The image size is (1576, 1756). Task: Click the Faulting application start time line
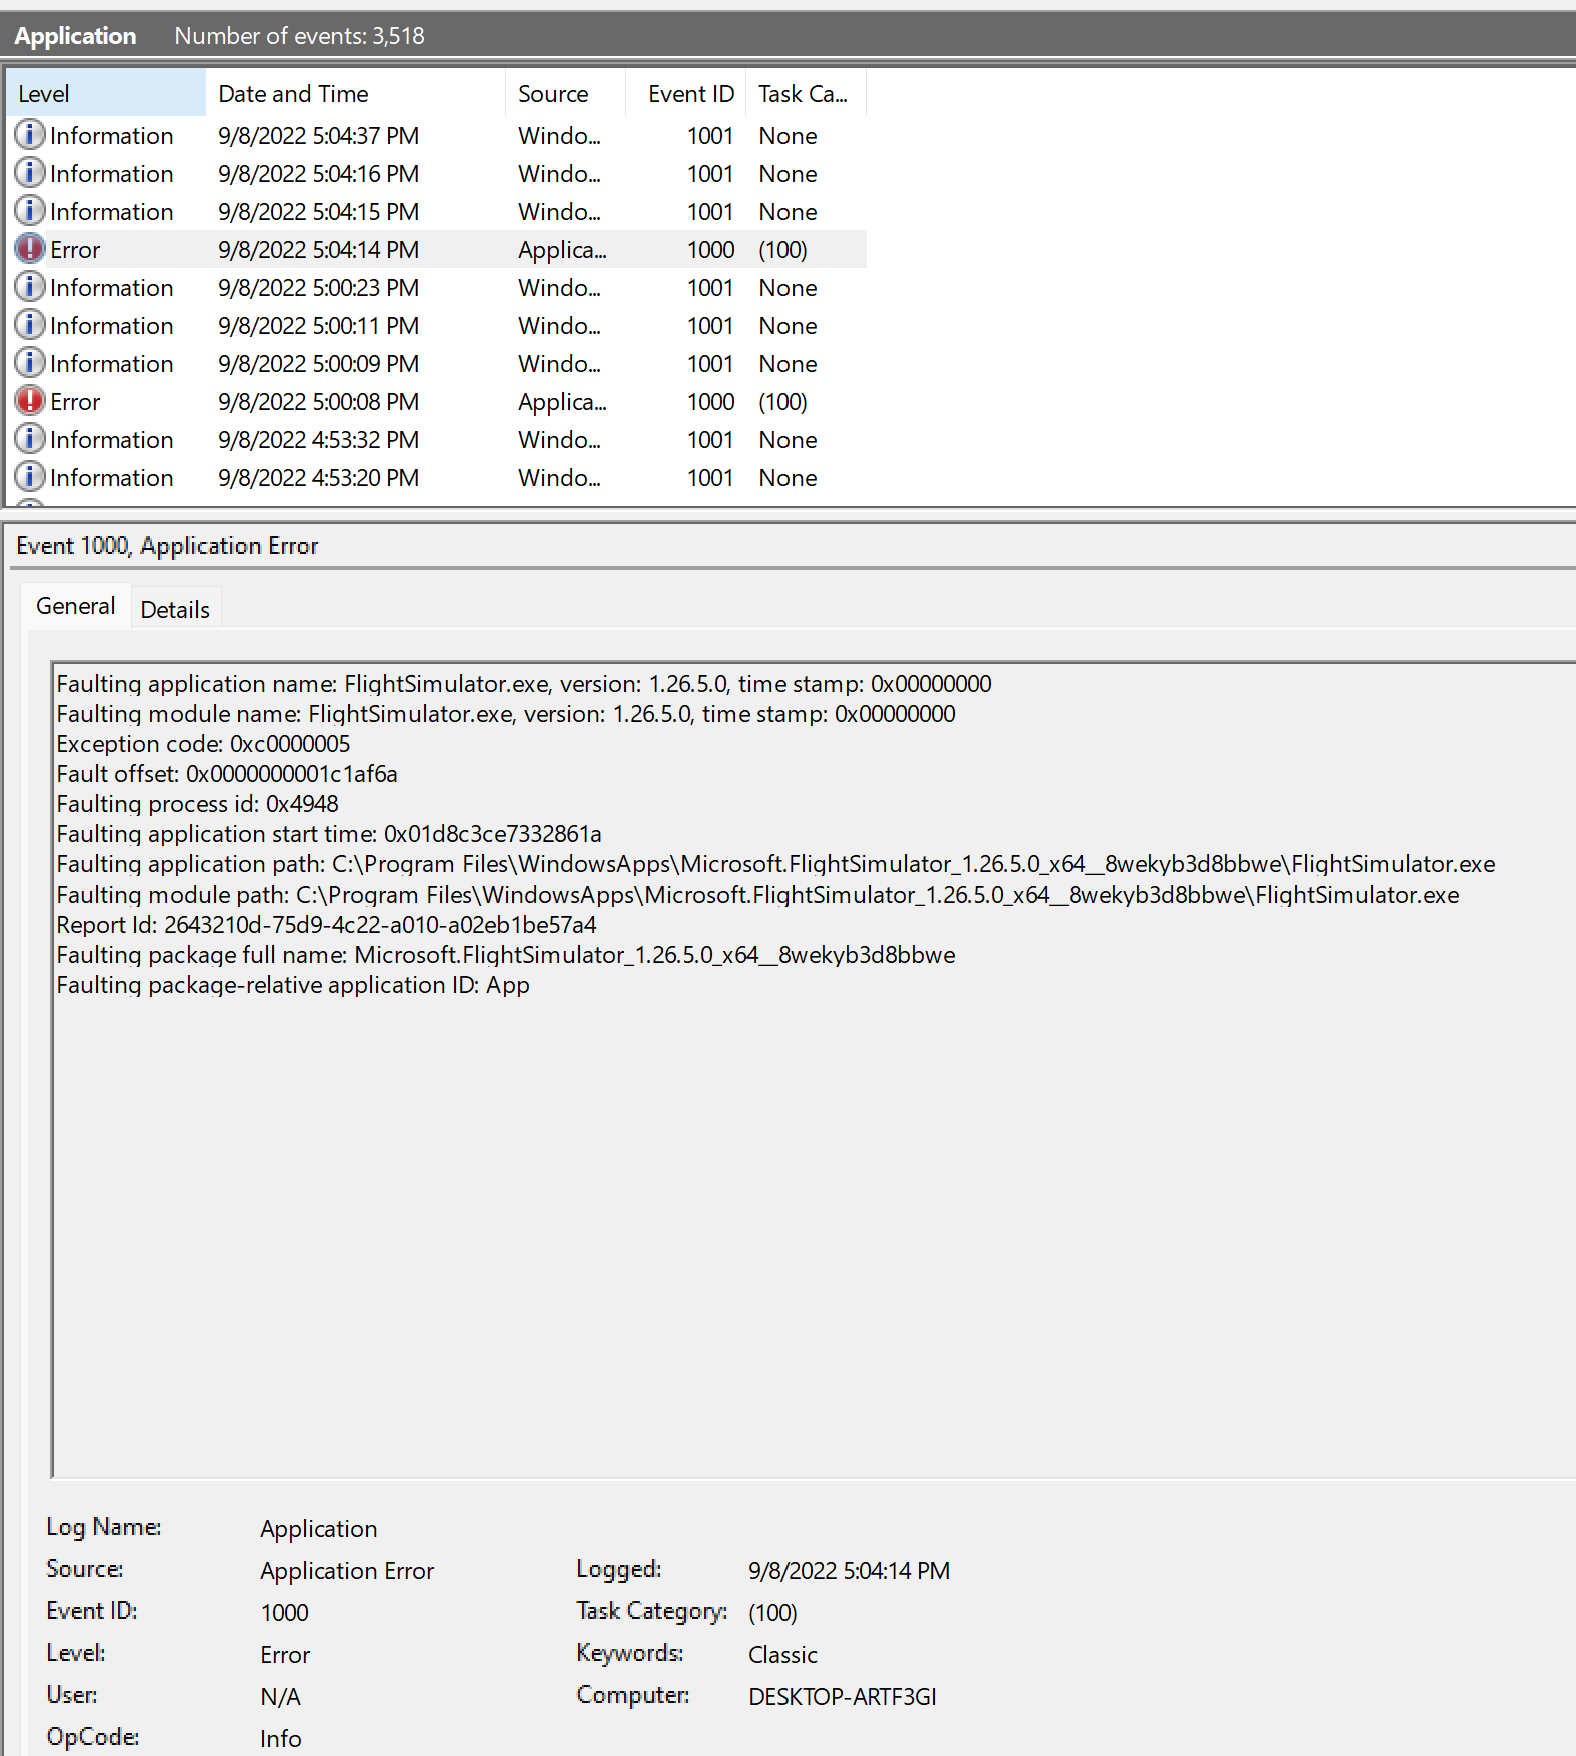point(329,834)
